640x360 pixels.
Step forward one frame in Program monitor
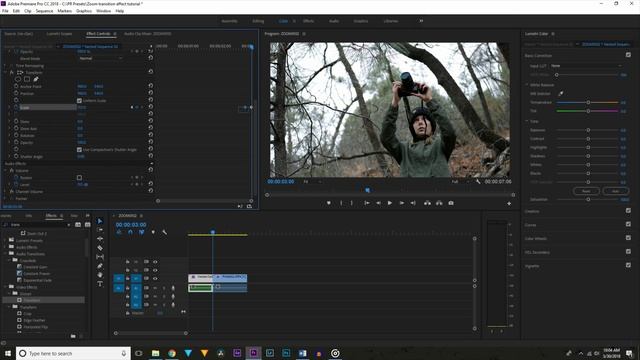point(402,203)
